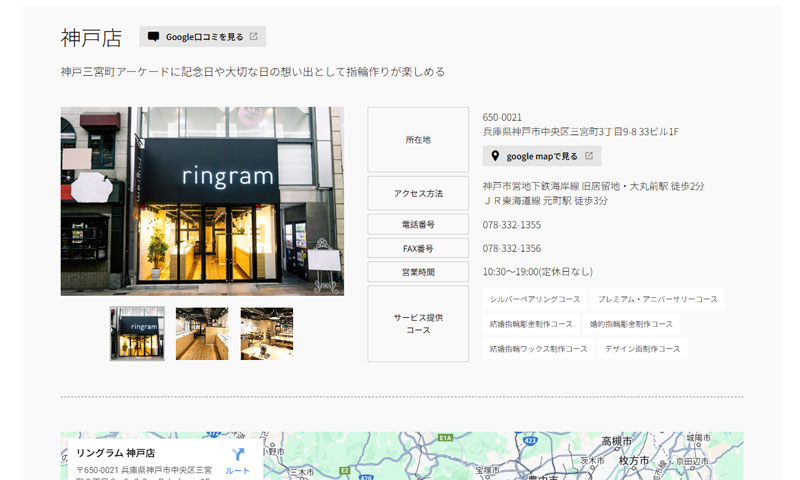This screenshot has height=480, width=800.
Task: Click アクセス方法 label cell
Action: tap(418, 193)
